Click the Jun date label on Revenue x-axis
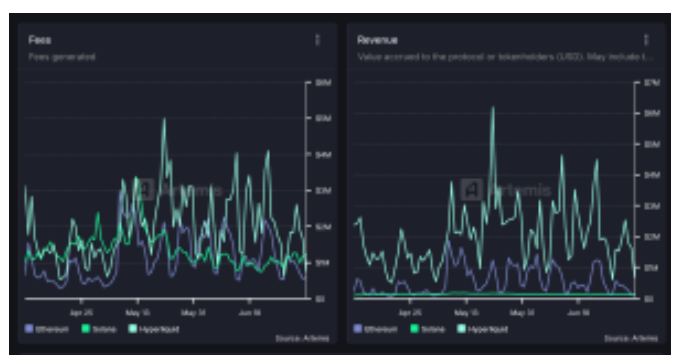The height and width of the screenshot is (361, 685). click(578, 312)
